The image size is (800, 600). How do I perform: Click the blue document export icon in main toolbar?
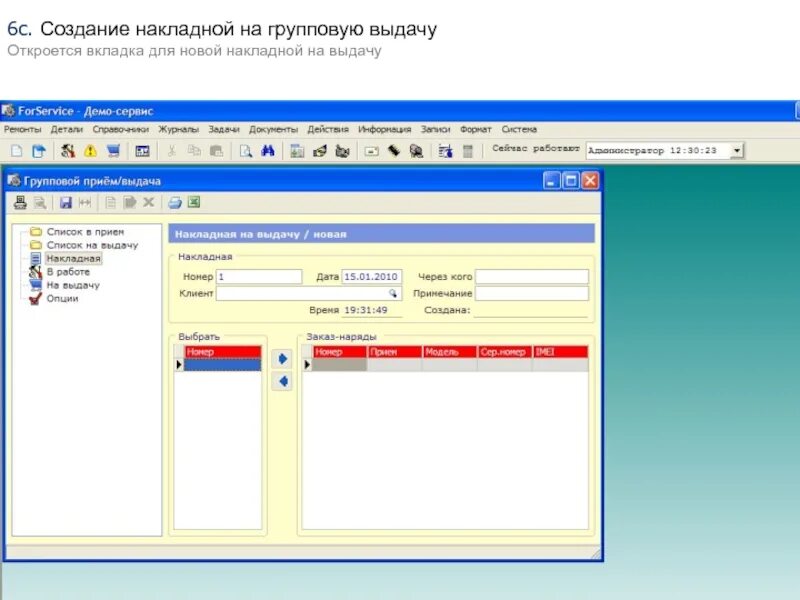[39, 151]
